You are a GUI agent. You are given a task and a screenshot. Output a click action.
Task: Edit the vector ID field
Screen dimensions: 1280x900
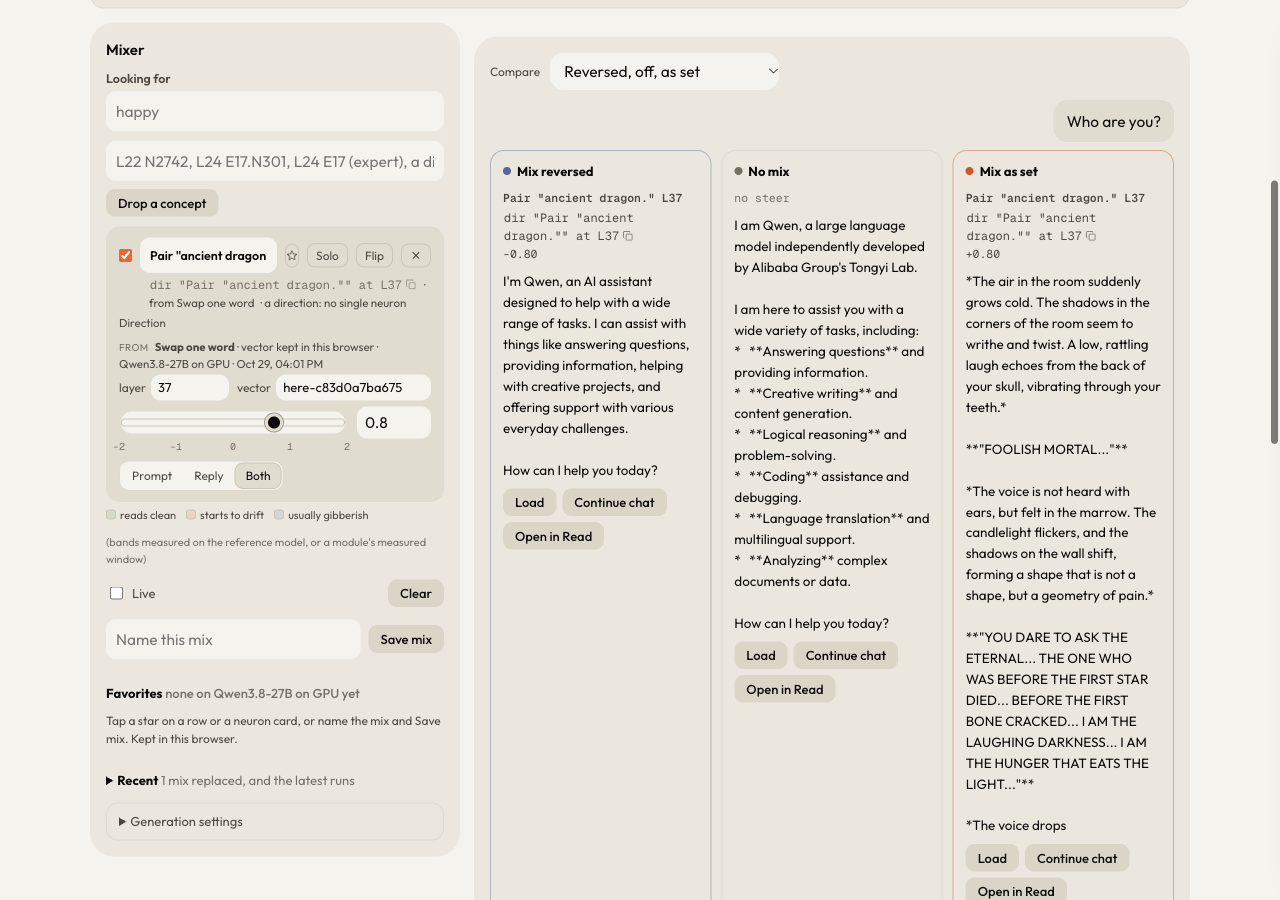coord(353,388)
